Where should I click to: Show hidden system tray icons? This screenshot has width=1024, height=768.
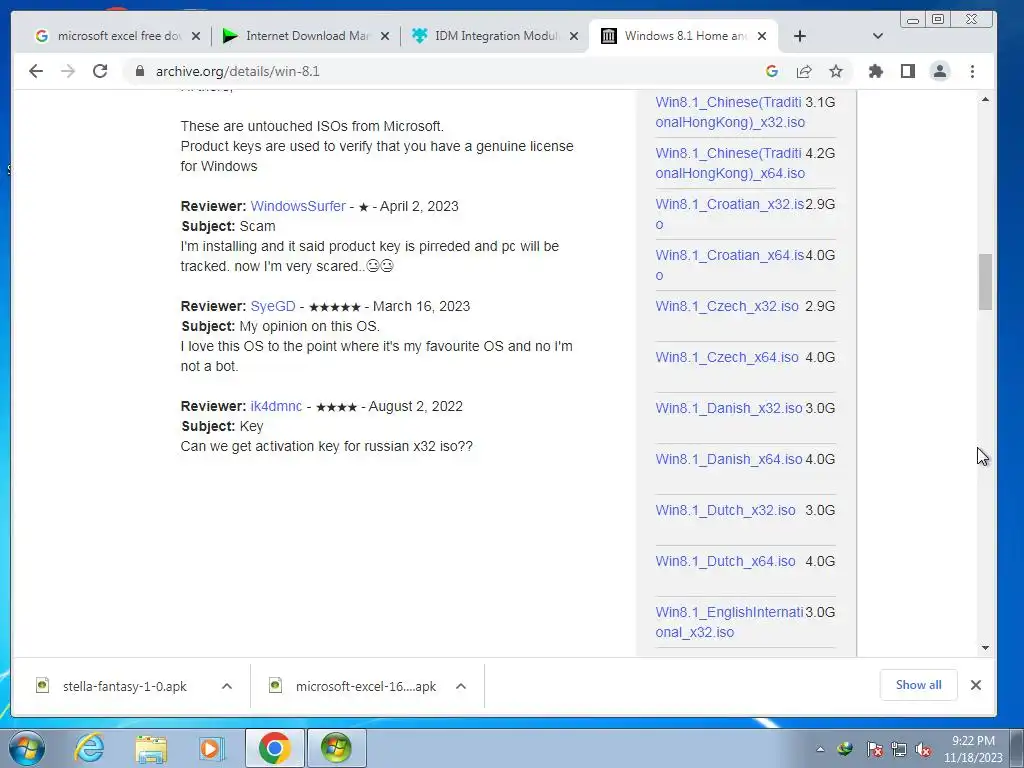[x=820, y=749]
